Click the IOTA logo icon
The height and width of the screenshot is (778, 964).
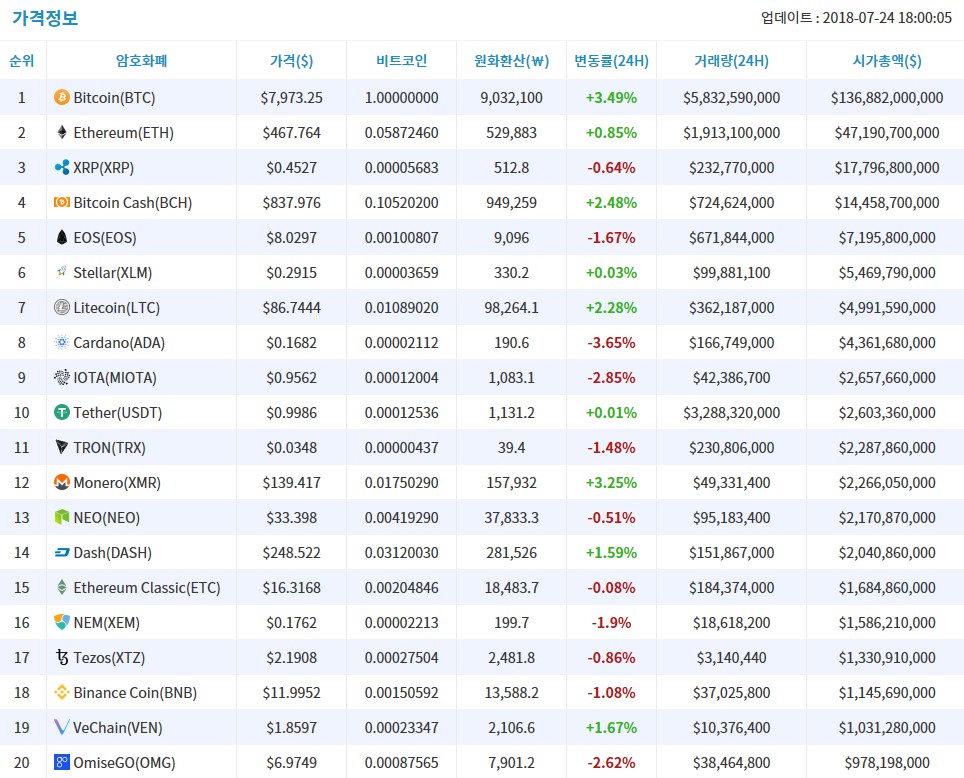click(x=61, y=378)
